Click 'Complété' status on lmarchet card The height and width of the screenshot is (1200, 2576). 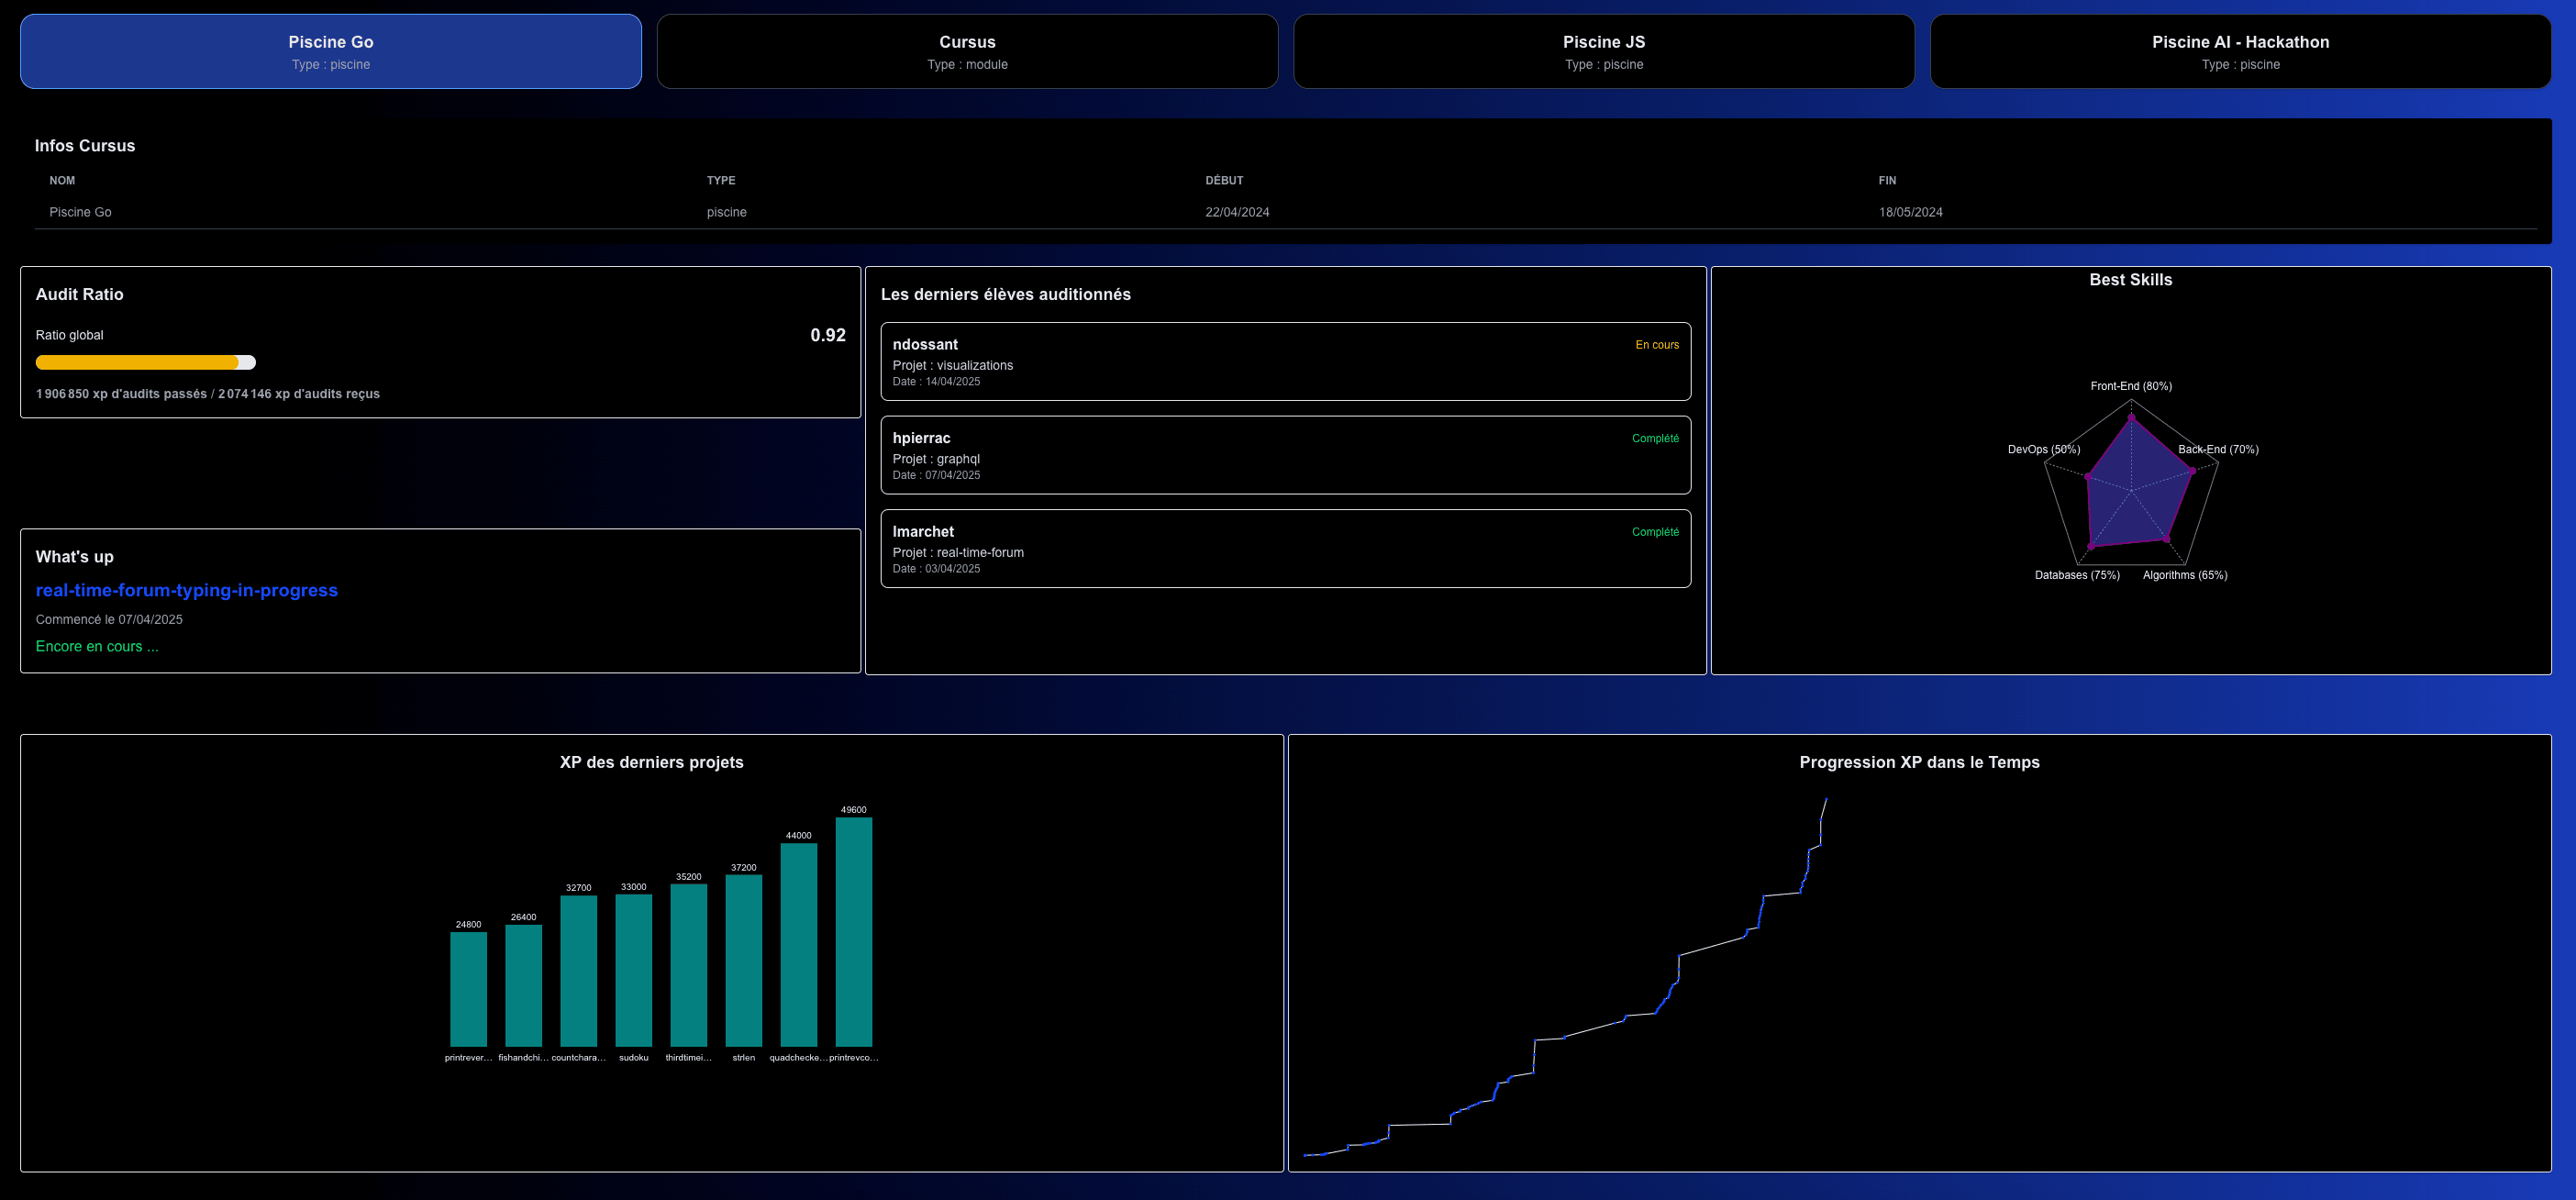(1655, 532)
